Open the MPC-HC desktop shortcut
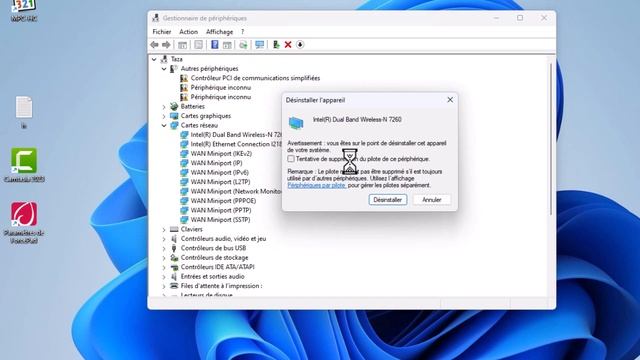This screenshot has width=640, height=360. tap(24, 10)
